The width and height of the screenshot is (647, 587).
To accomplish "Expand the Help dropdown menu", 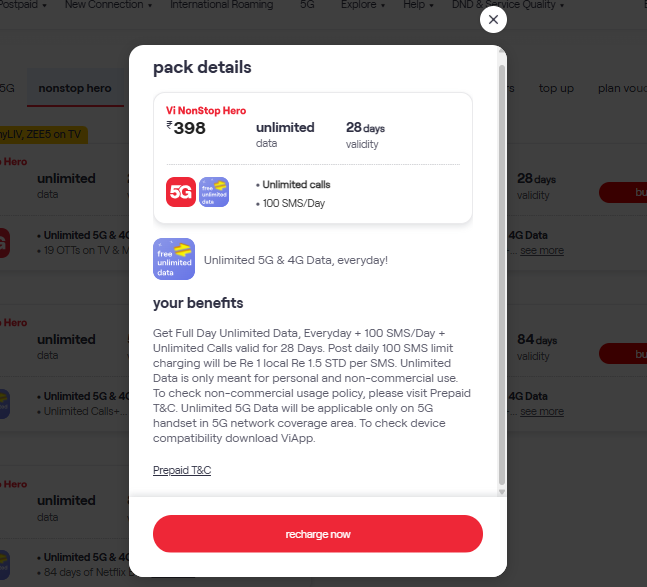I will coord(418,5).
